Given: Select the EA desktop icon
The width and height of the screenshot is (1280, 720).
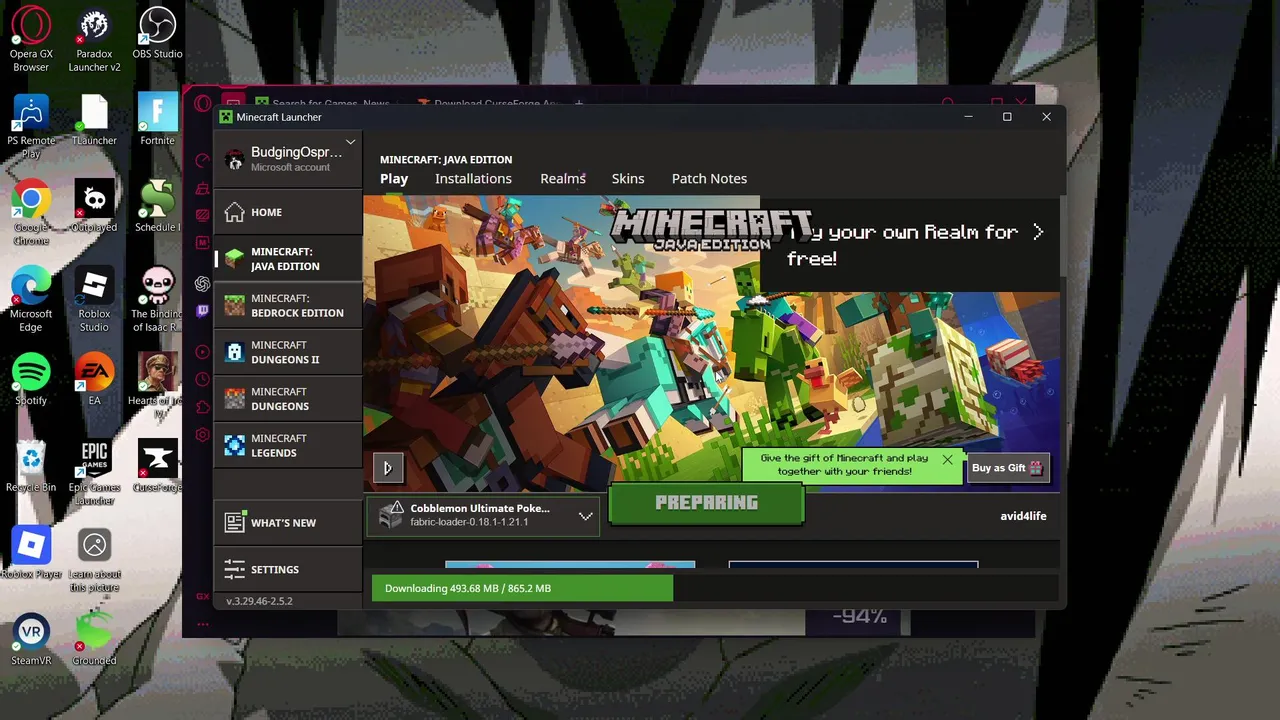Looking at the screenshot, I should coord(94,380).
